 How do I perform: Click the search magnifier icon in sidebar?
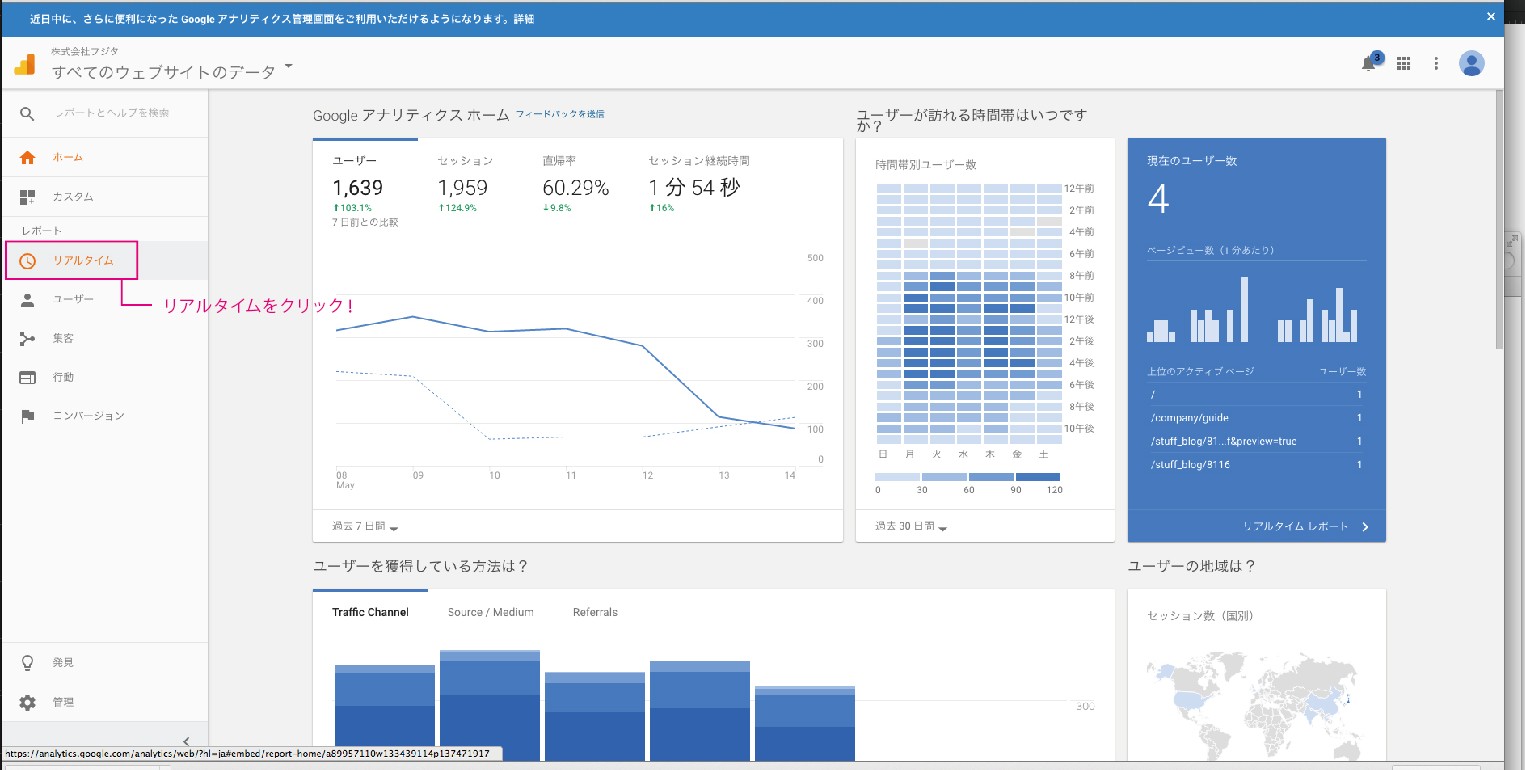27,114
